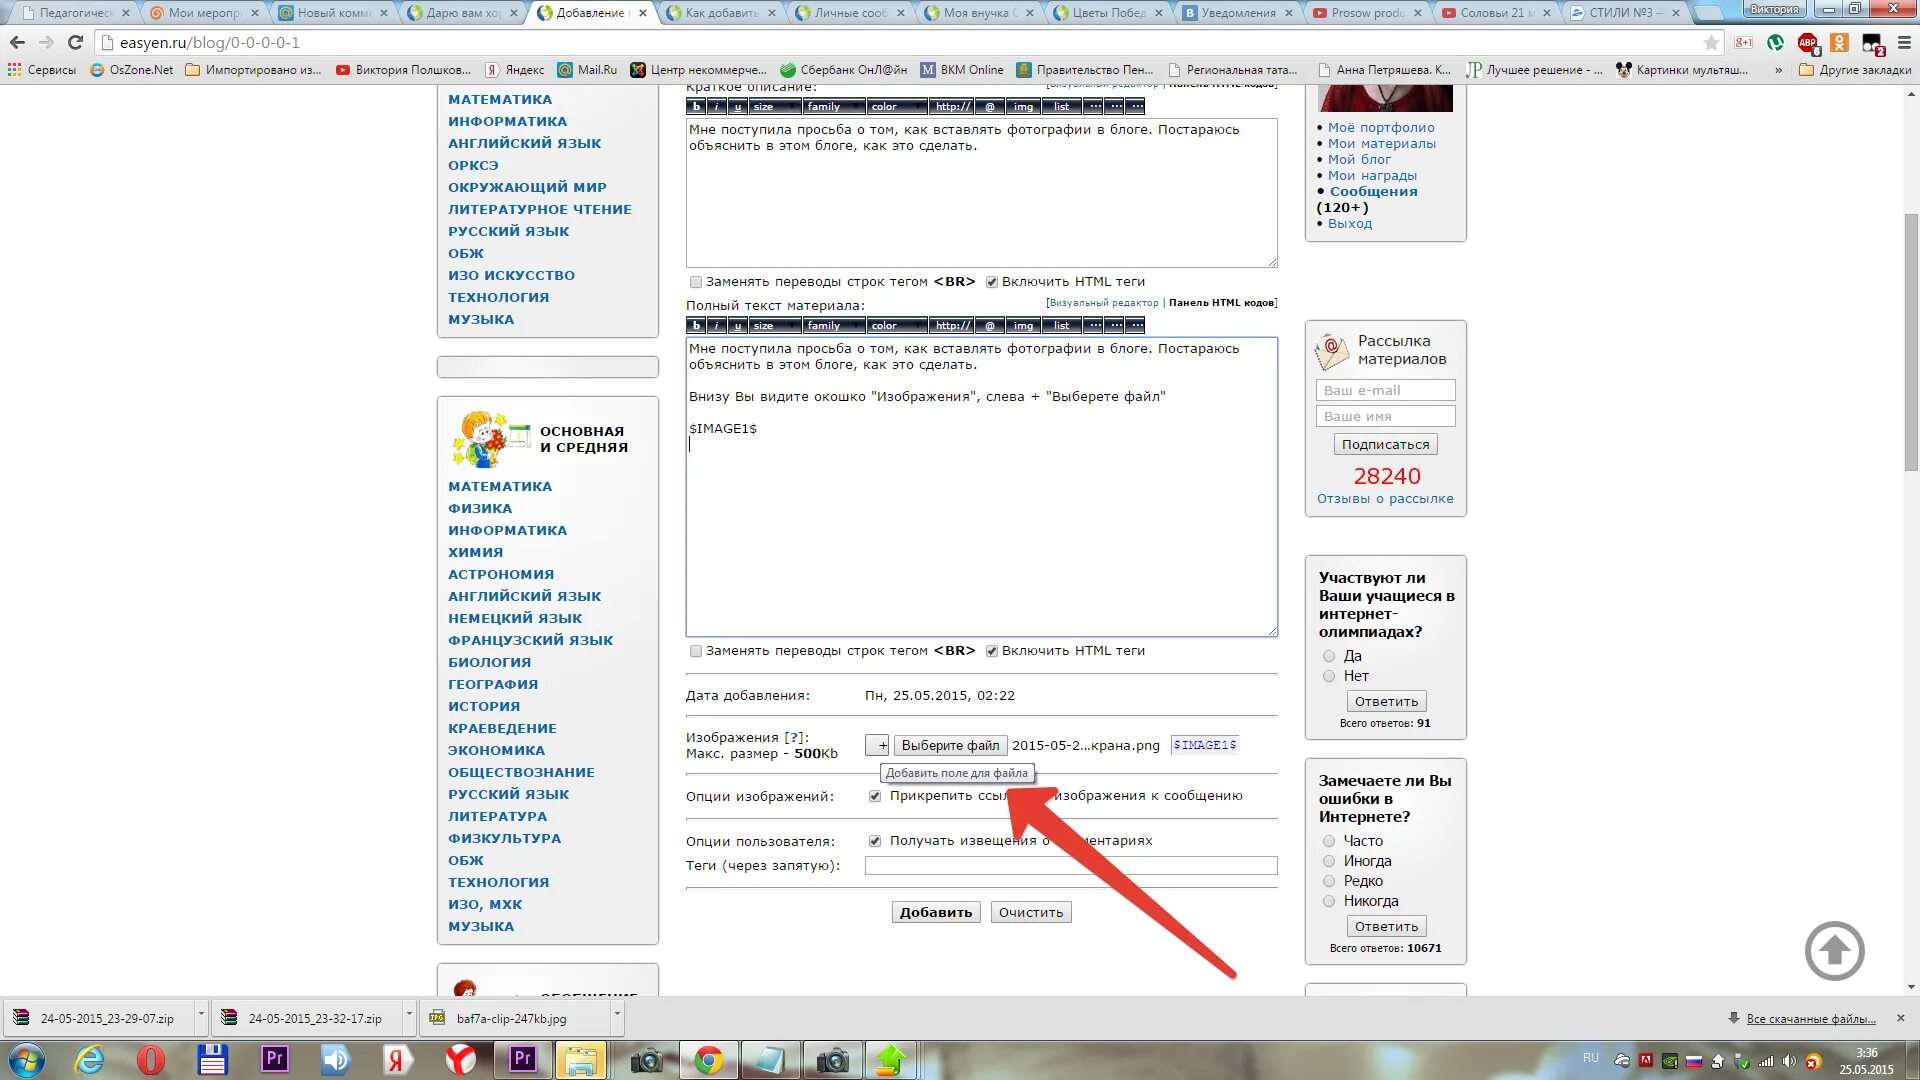1920x1080 pixels.
Task: Toggle 'Прикрепить ссылку' image option checkbox
Action: coord(875,796)
